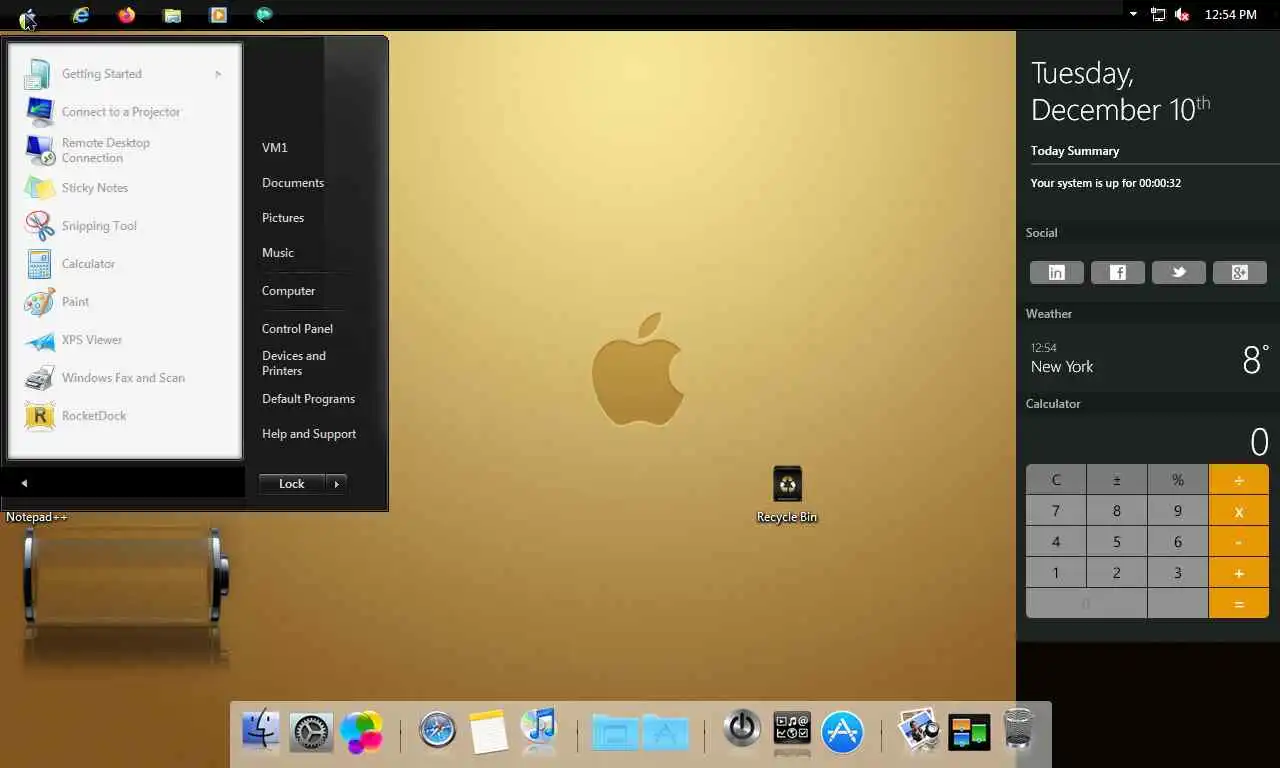Open Connect to a Projector

(124, 112)
